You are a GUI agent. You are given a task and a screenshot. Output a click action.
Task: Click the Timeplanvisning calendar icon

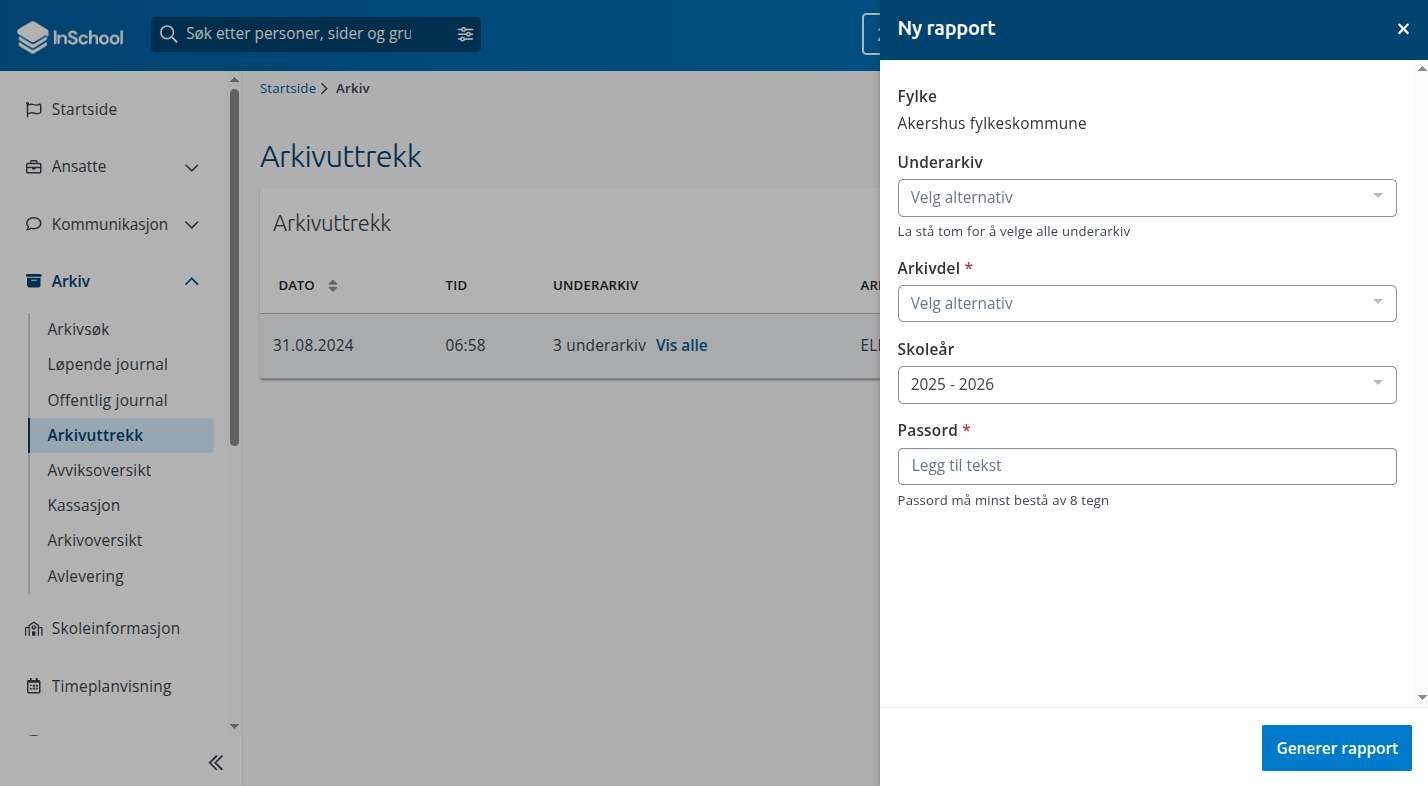pos(34,686)
